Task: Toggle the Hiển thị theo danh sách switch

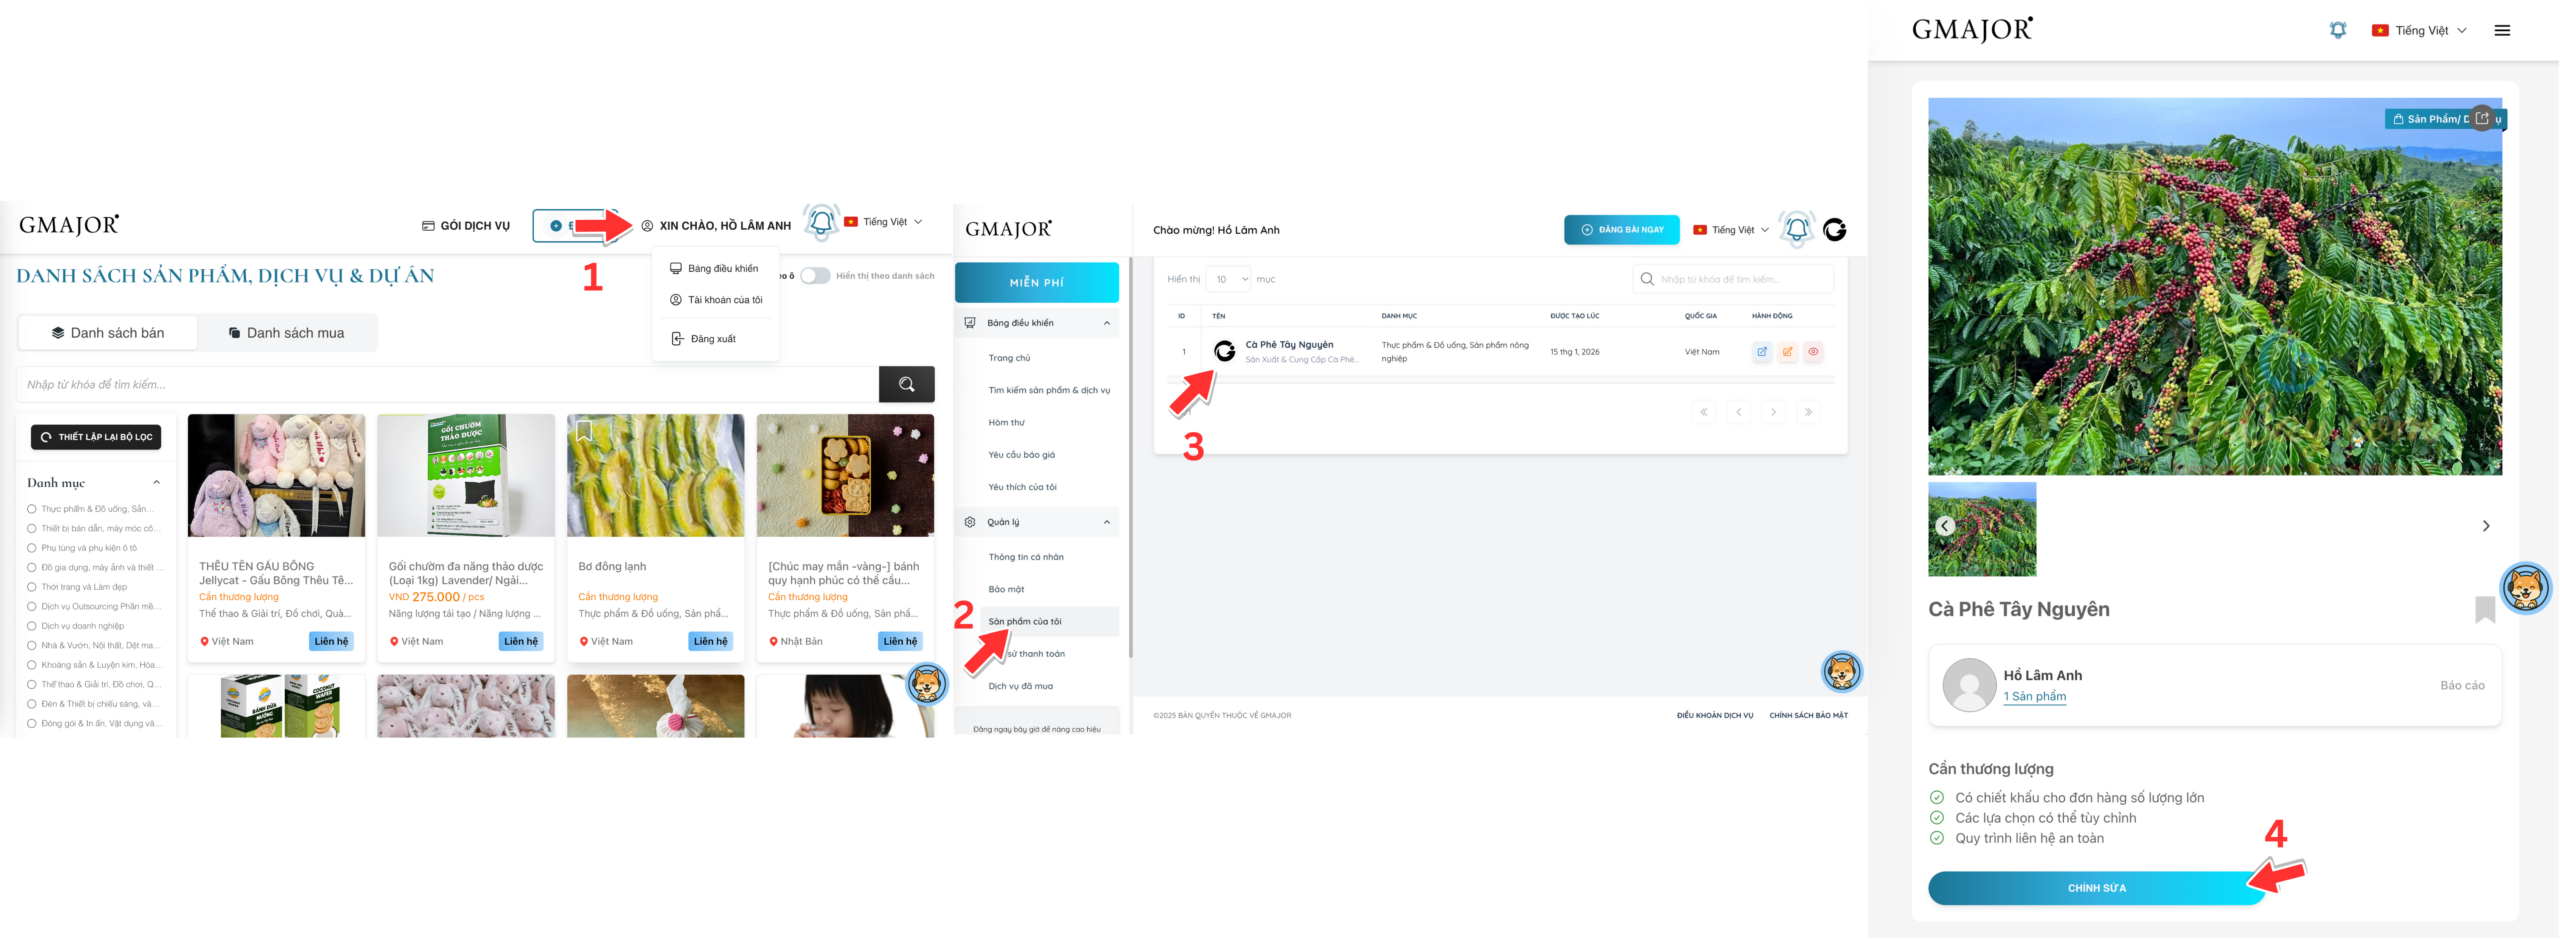Action: coord(815,276)
